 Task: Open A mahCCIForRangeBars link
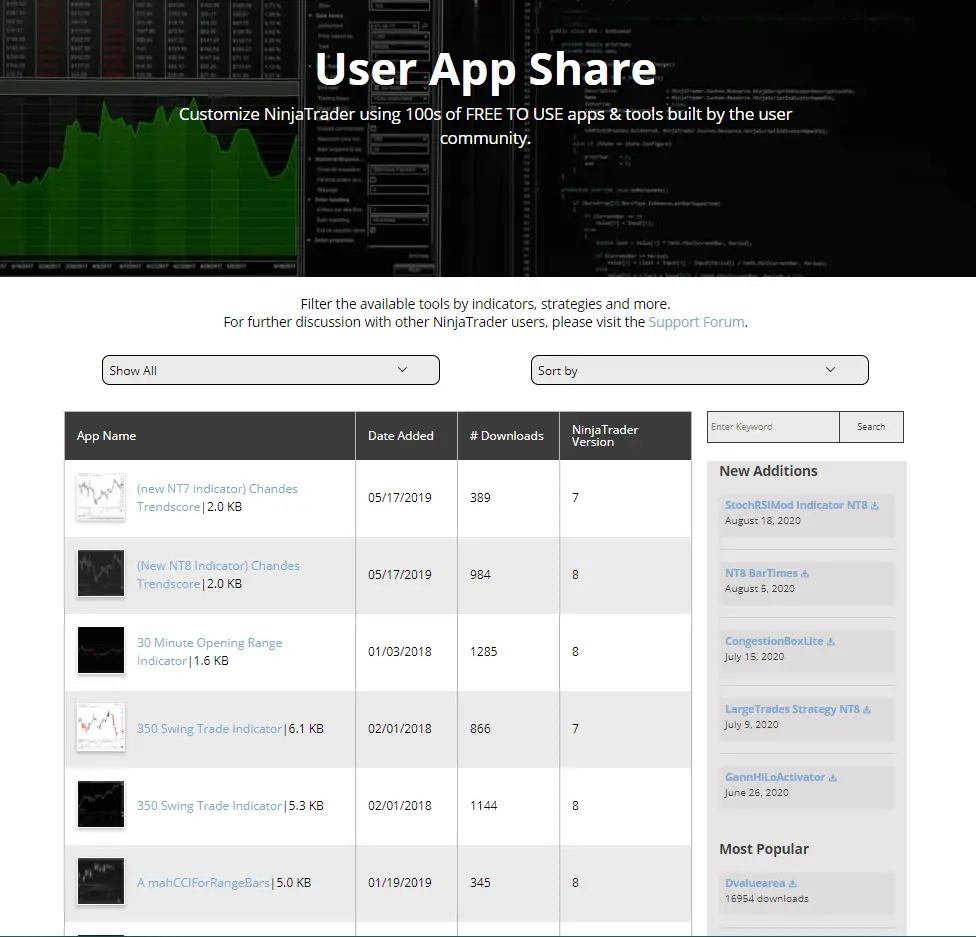(x=203, y=883)
